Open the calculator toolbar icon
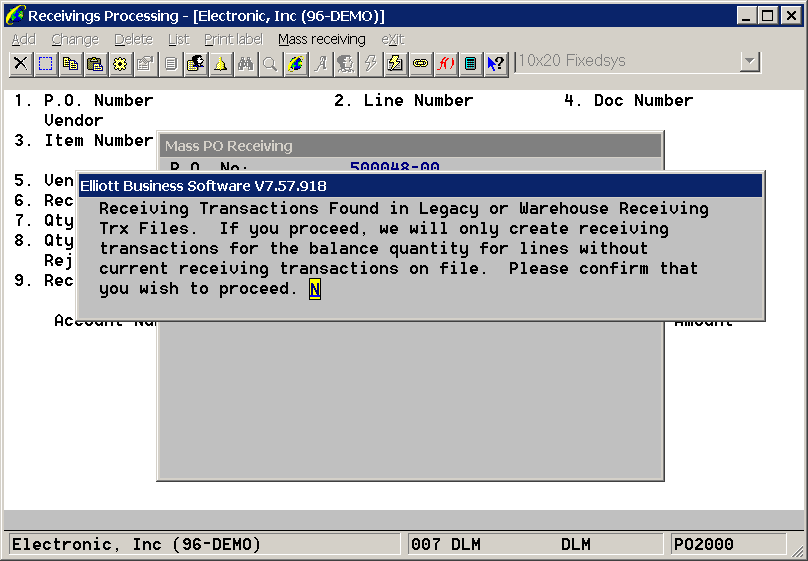 pos(470,64)
